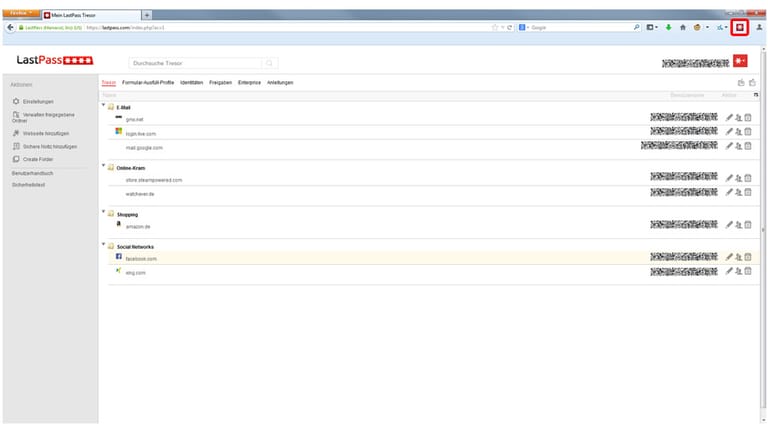Go back with the browser back arrow
This screenshot has width=768, height=432.
pos(10,27)
